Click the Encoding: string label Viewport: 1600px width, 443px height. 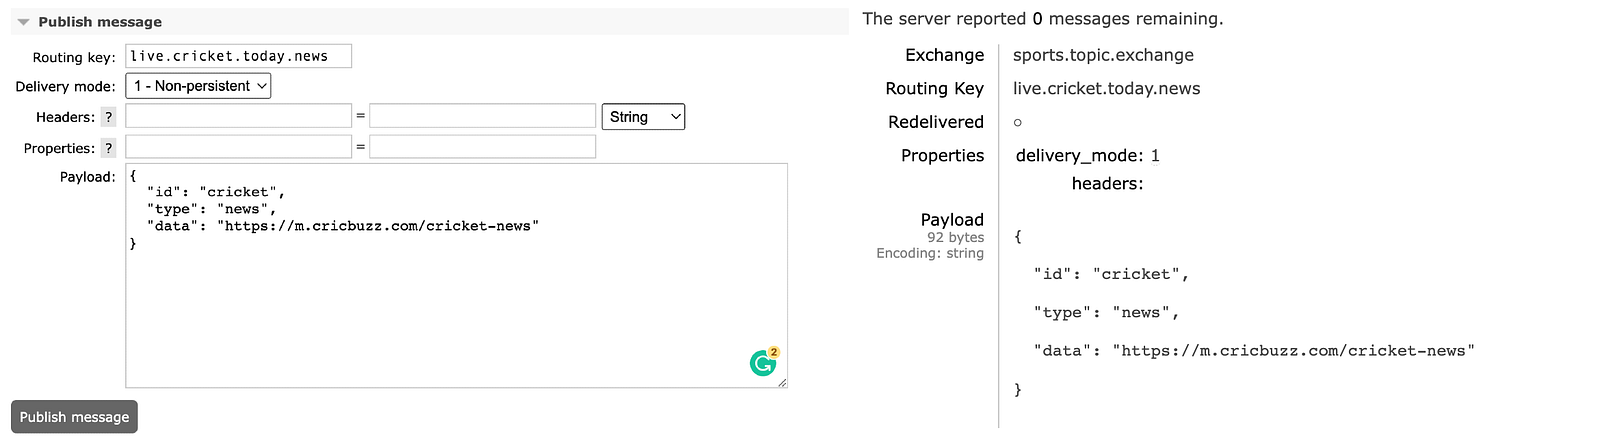click(930, 253)
